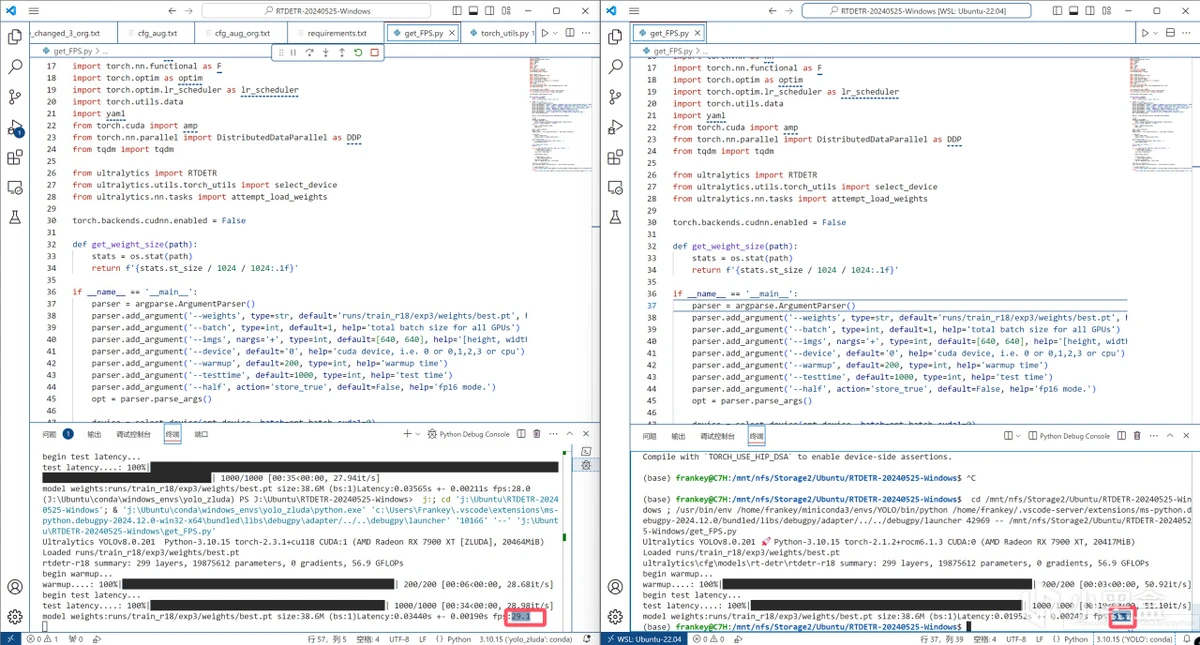Select the cfg_aug.txt editor tab
This screenshot has width=1200, height=645.
[155, 33]
